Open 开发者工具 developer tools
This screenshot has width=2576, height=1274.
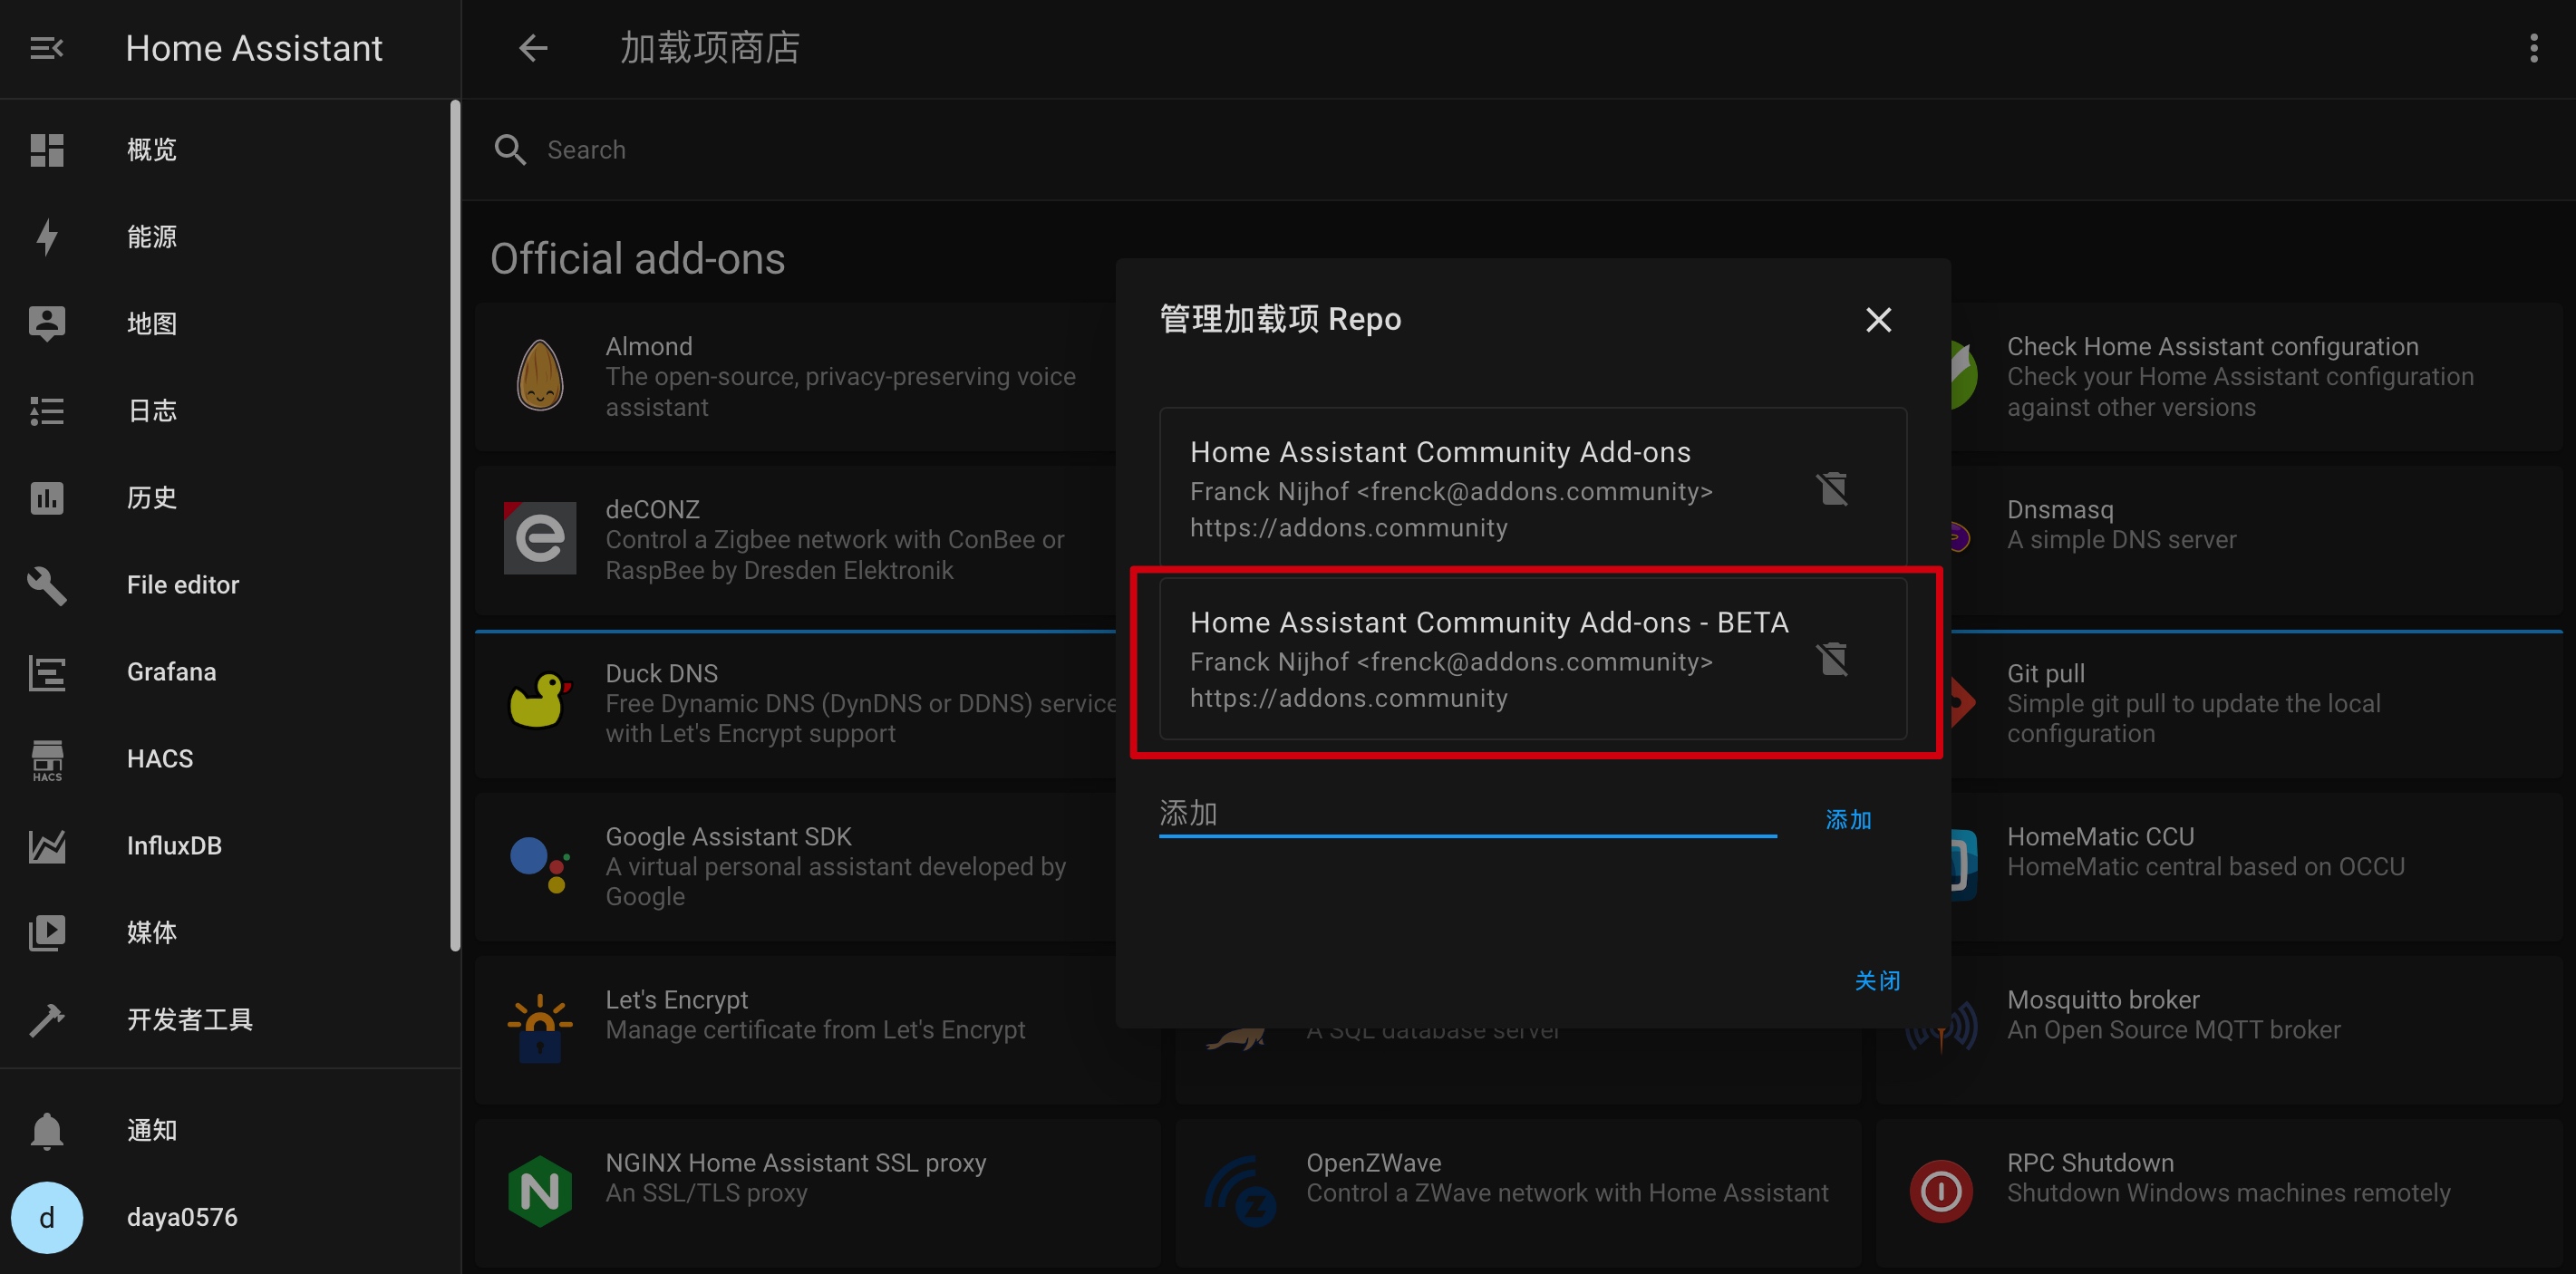click(189, 1019)
